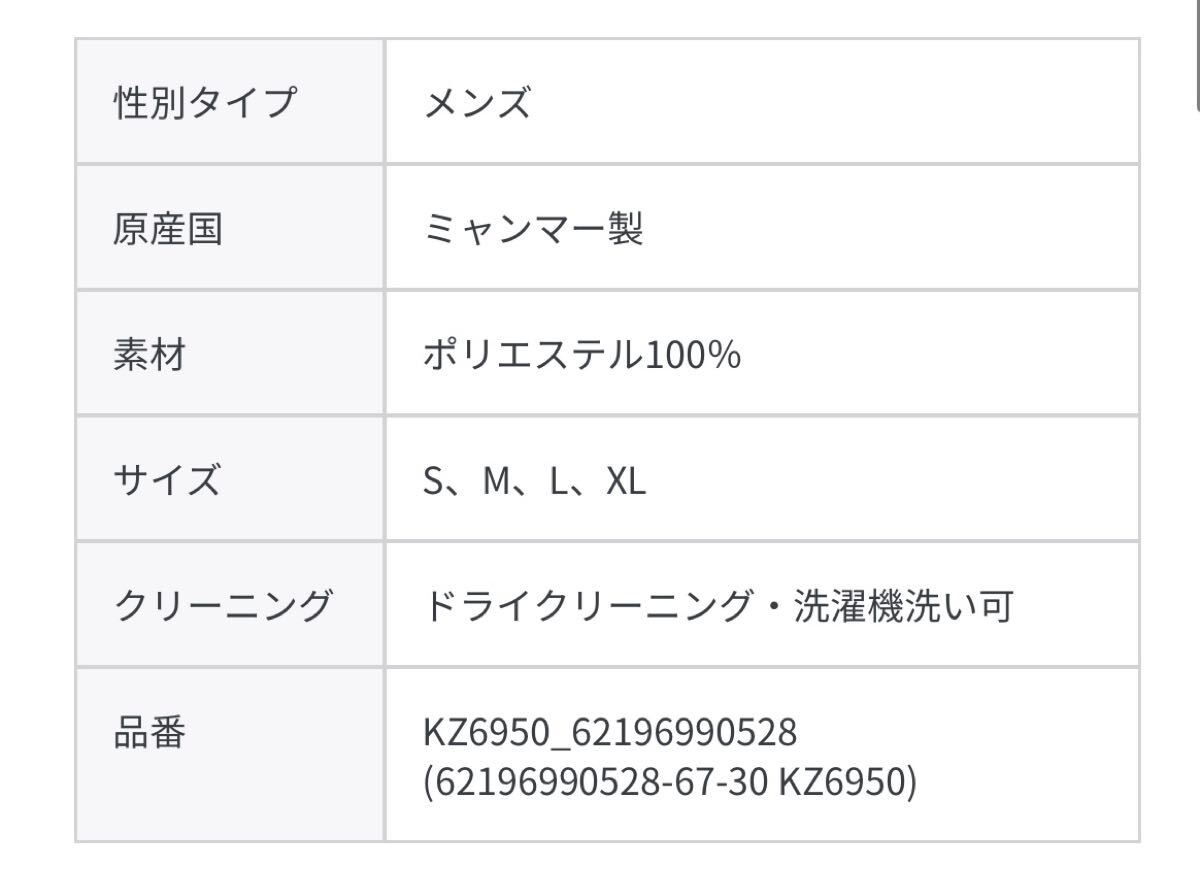Image resolution: width=1200 pixels, height=882 pixels.
Task: Select the メンズ value cell
Action: pyautogui.click(x=476, y=103)
